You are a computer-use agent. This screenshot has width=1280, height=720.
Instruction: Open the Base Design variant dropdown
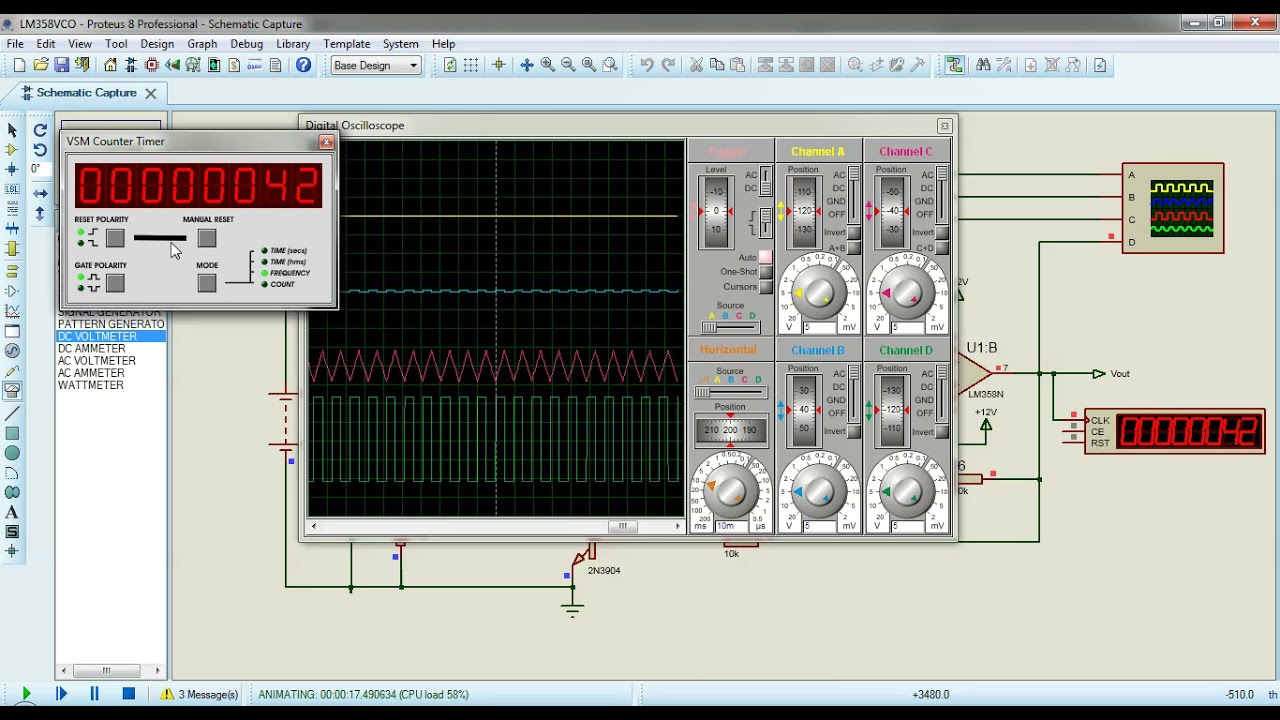376,65
